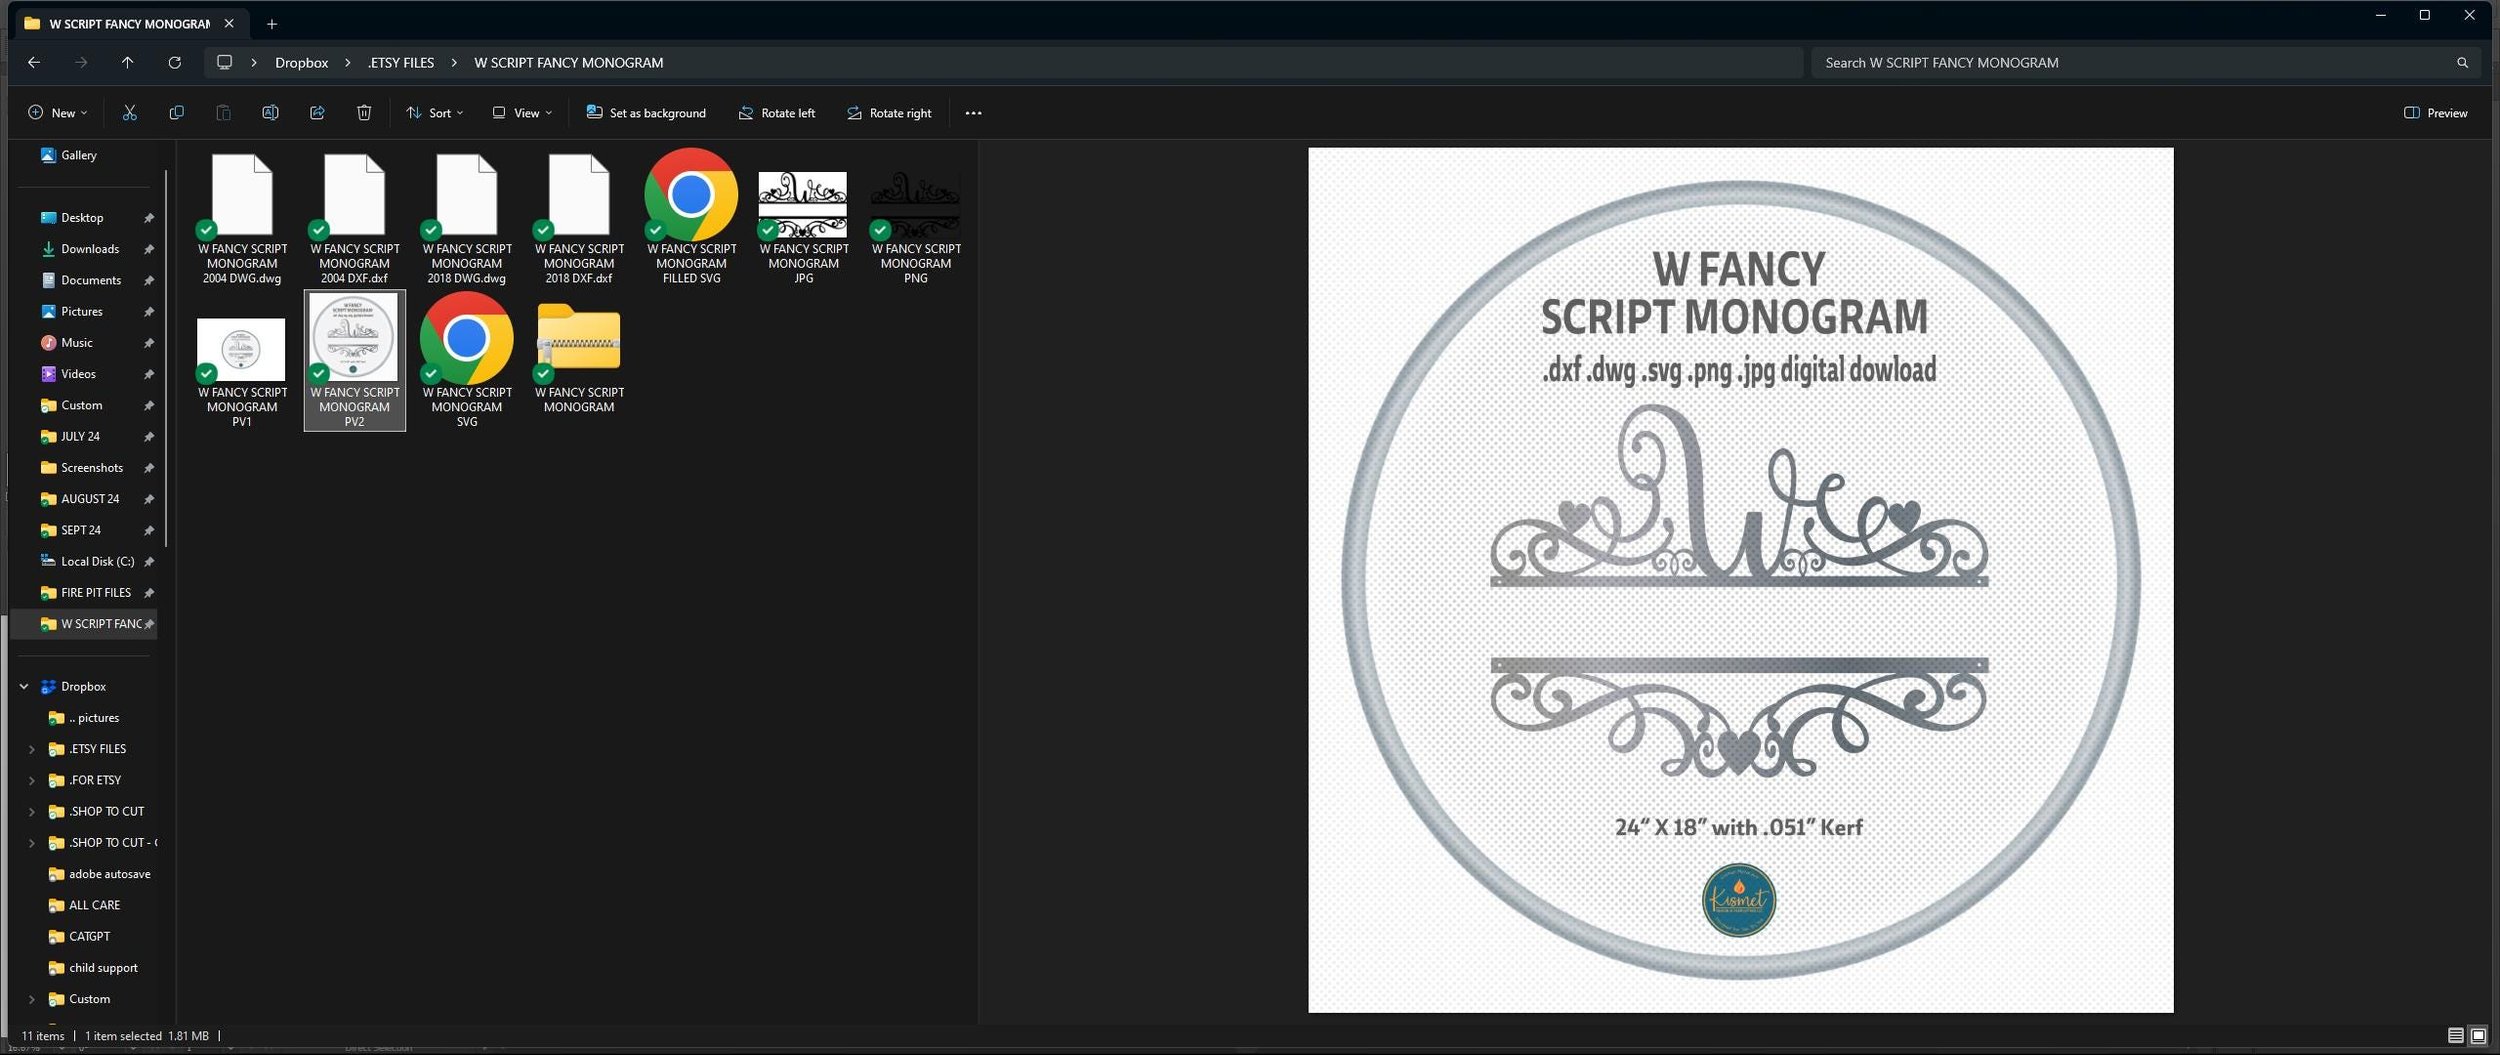Expand the .SHOP TO CUT tree node
The image size is (2500, 1055).
point(32,812)
